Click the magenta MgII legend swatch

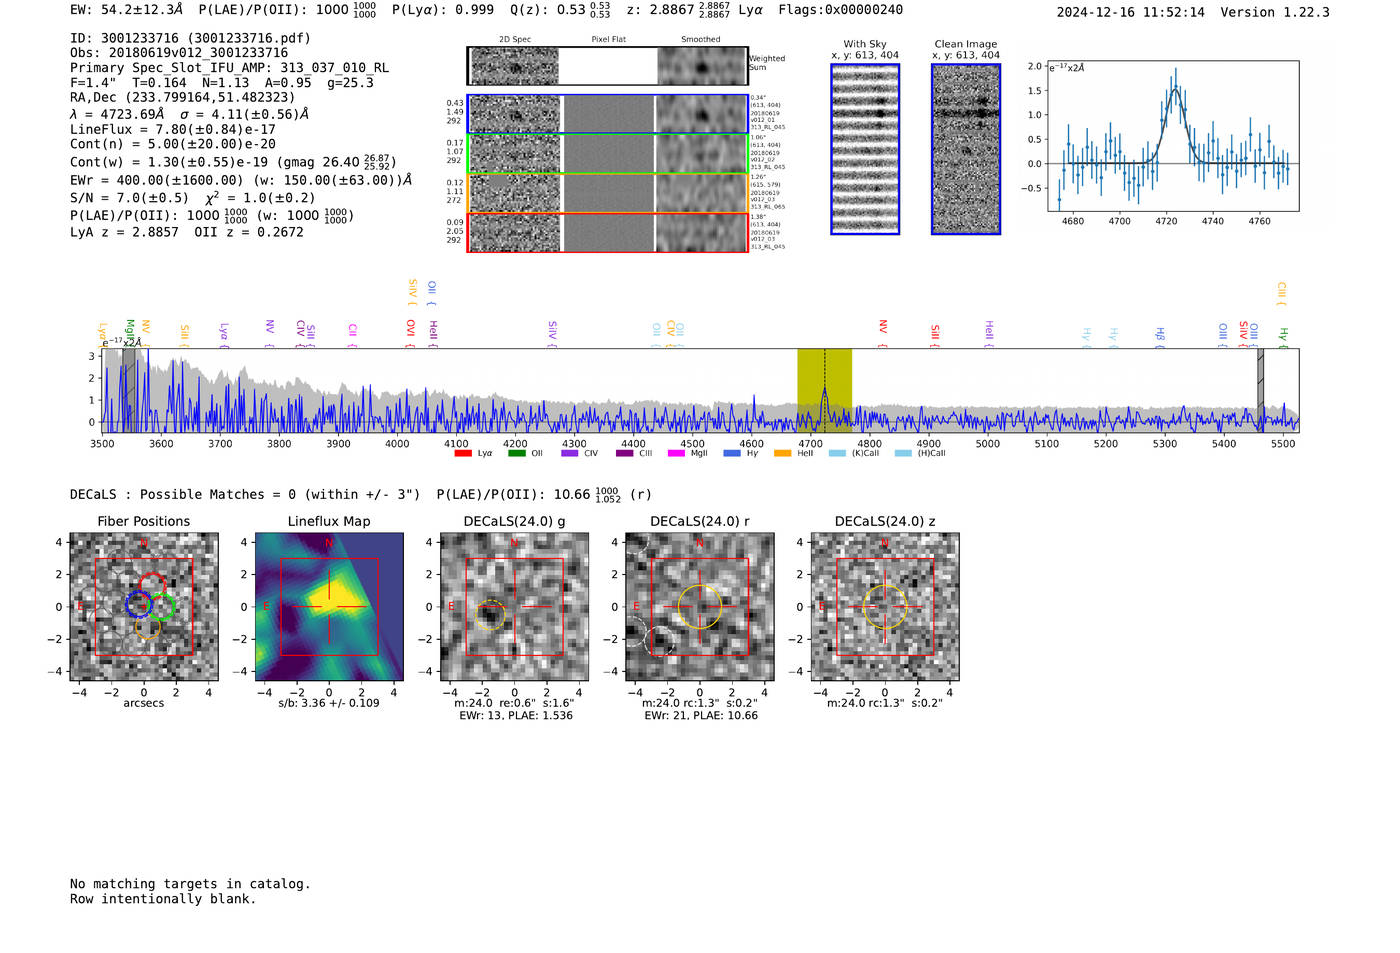point(676,453)
